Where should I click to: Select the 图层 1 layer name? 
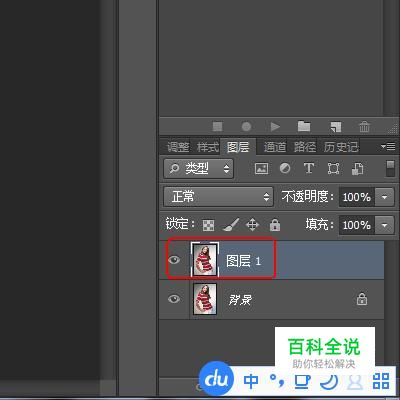point(243,261)
